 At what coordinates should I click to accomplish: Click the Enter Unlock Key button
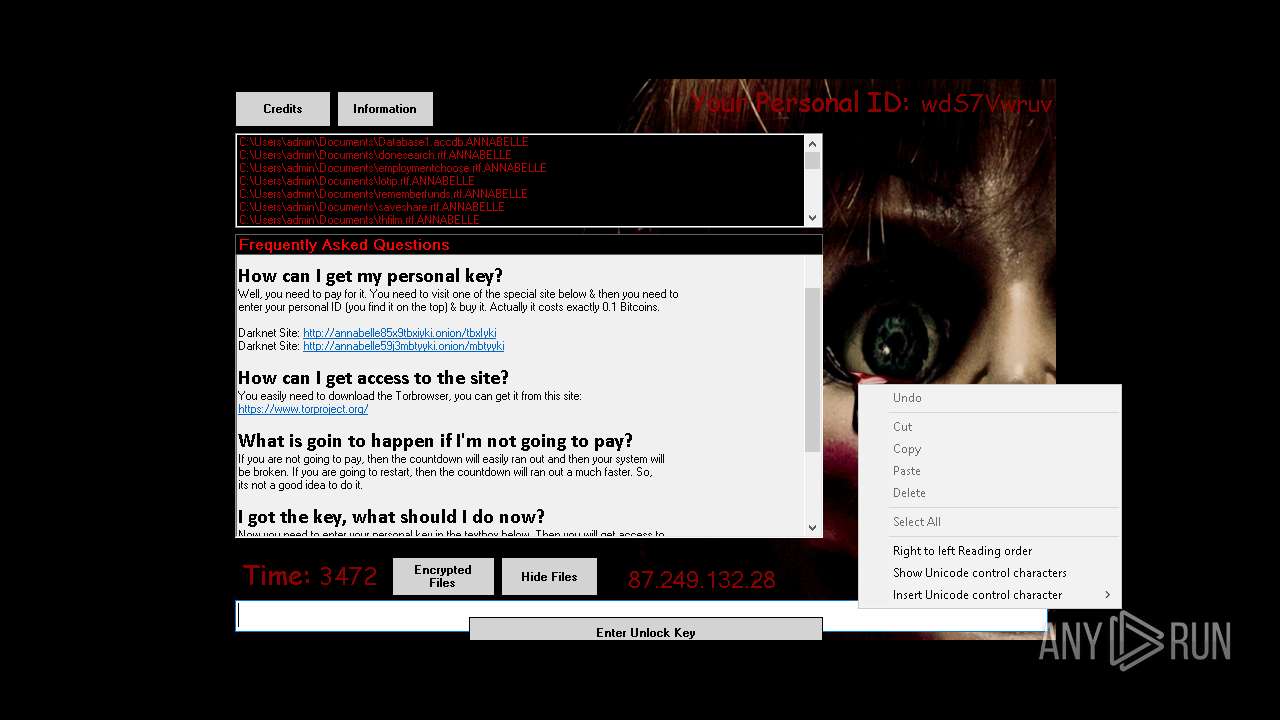click(646, 629)
